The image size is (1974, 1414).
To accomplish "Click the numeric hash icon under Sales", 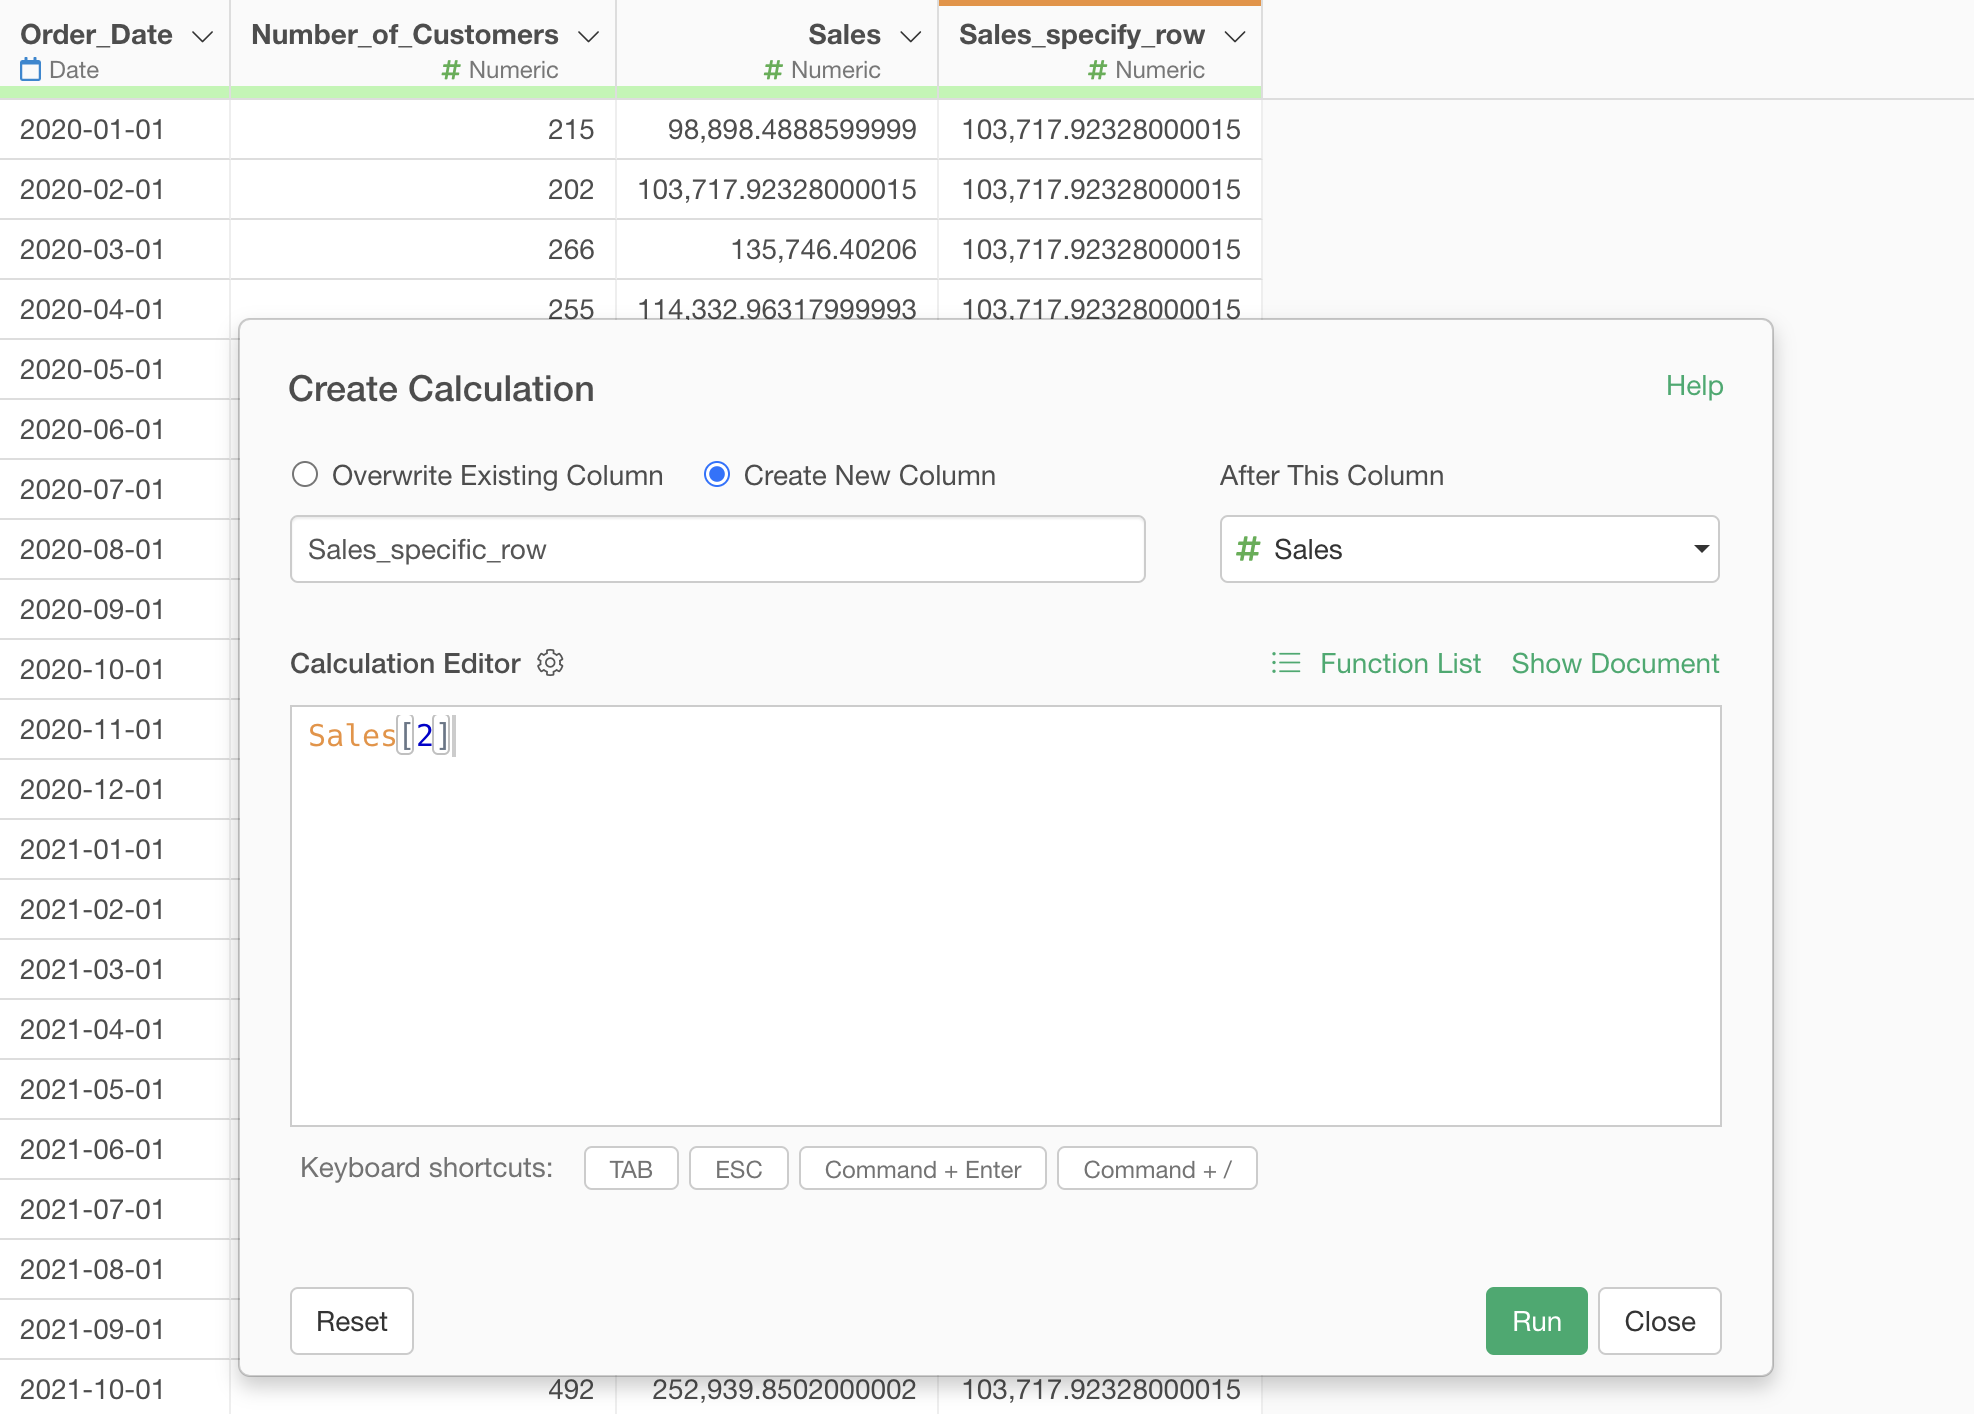I will (x=773, y=70).
